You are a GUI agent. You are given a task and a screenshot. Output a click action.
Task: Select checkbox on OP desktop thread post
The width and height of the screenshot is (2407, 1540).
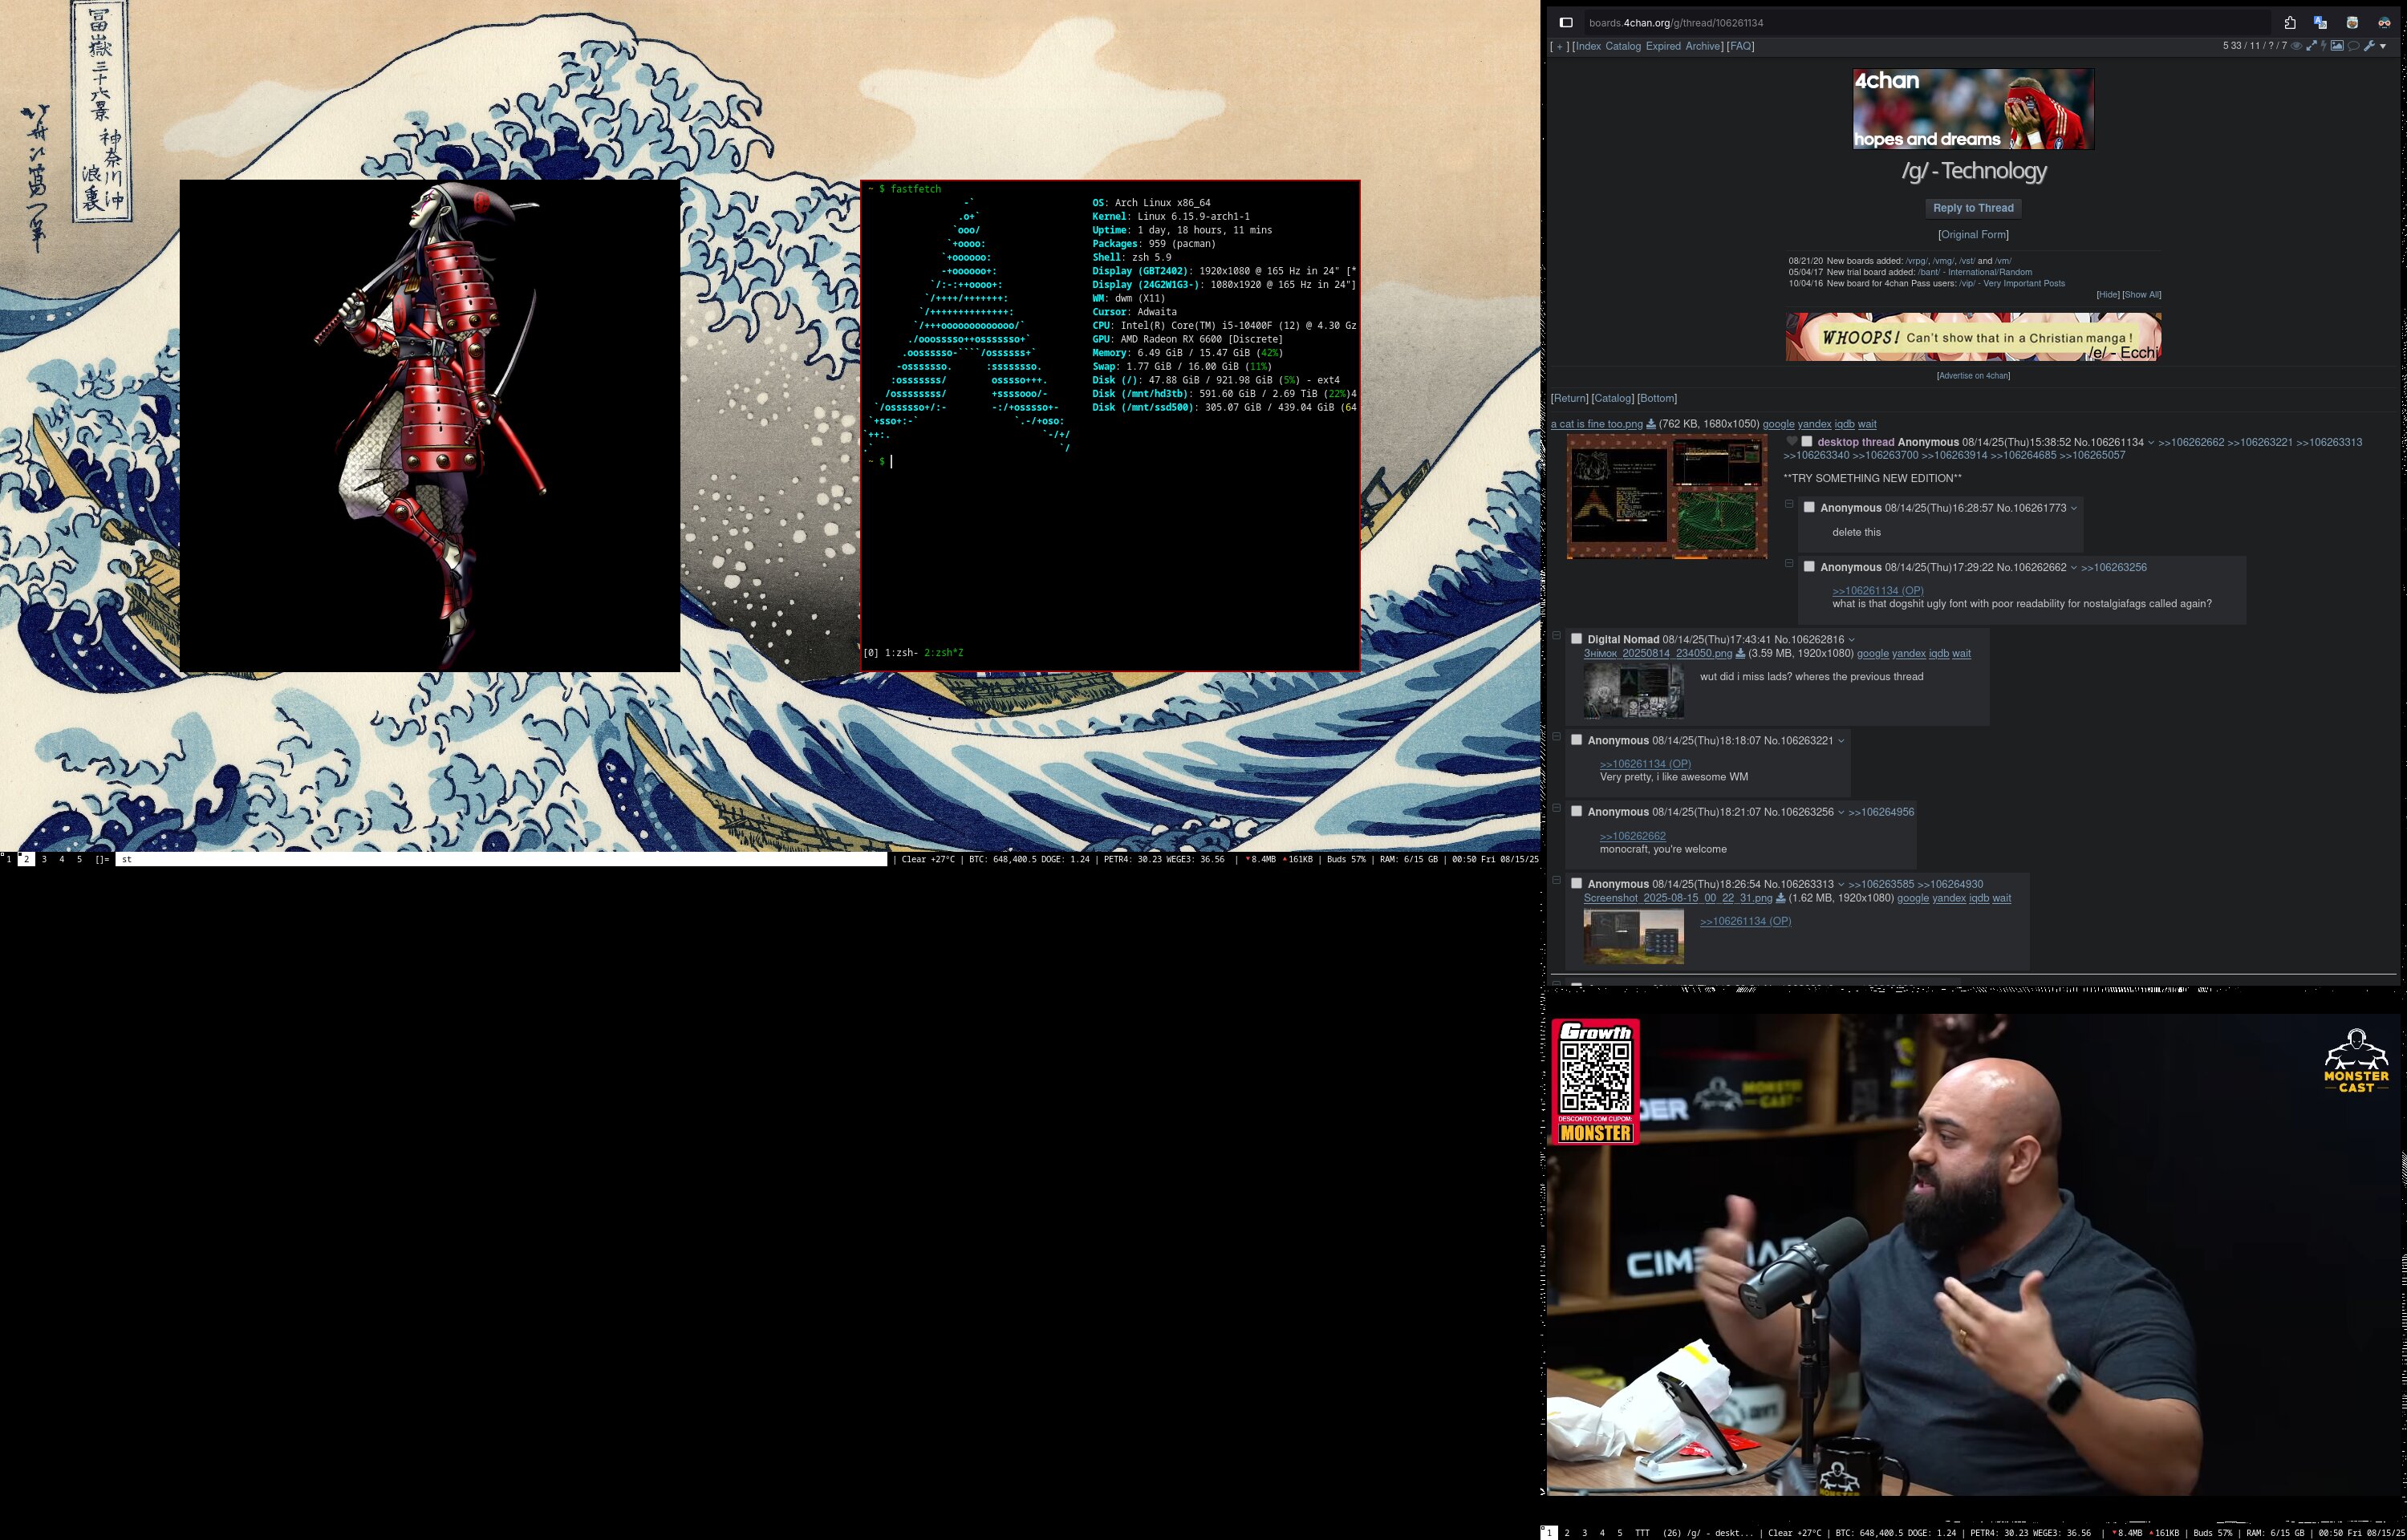(x=1807, y=441)
